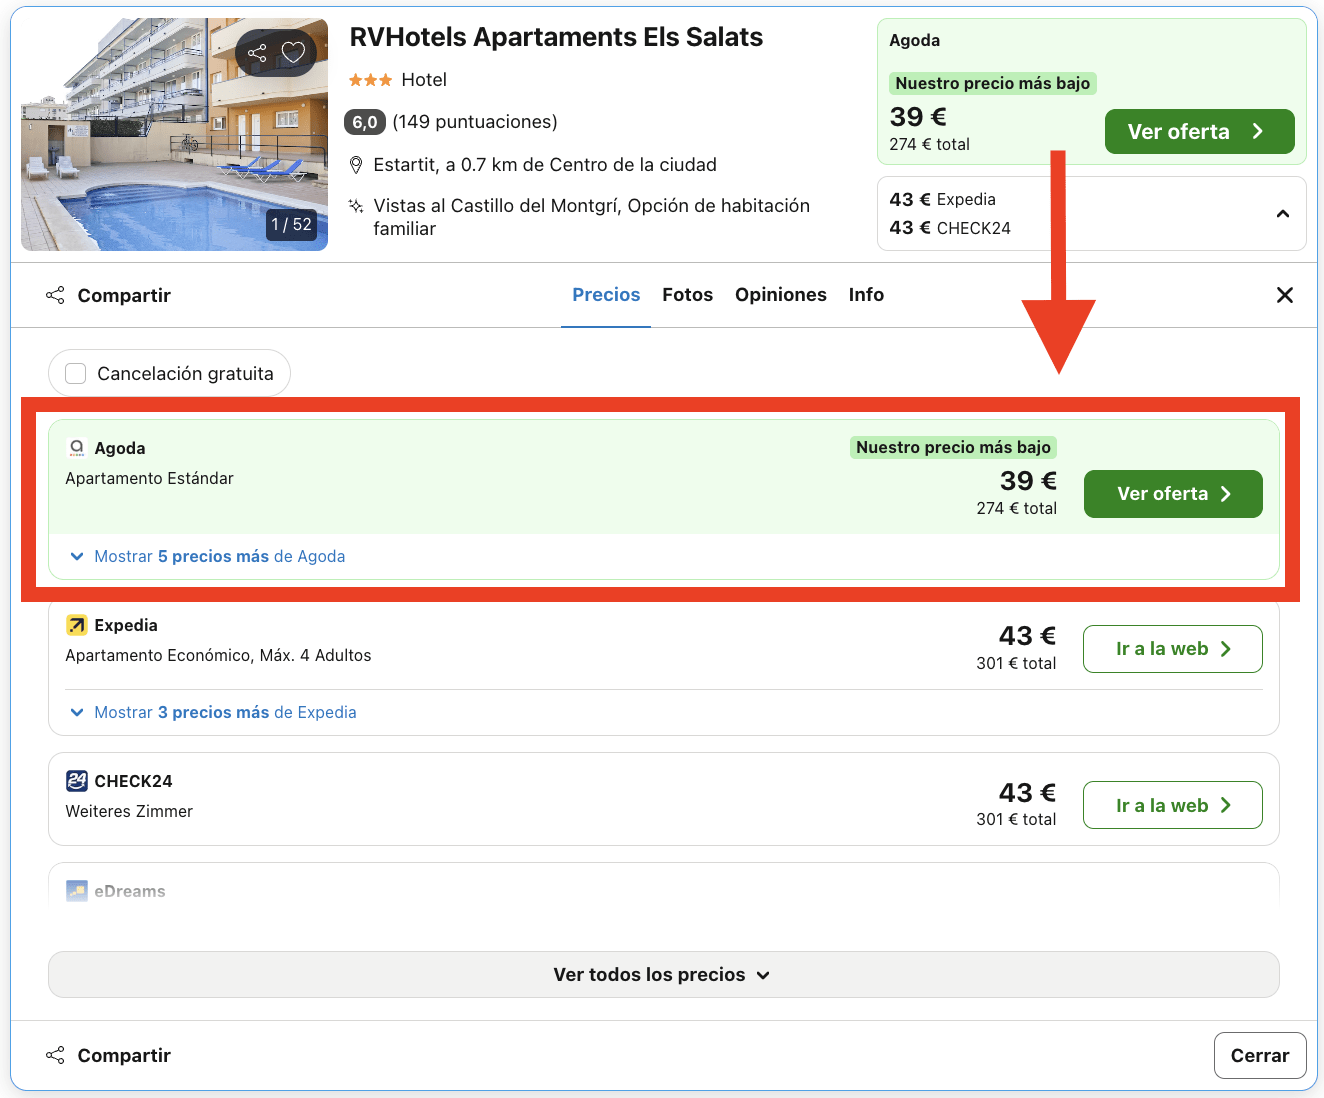Screen dimensions: 1324x1098
Task: Open the hotel pool photo thumbnail
Action: (174, 134)
